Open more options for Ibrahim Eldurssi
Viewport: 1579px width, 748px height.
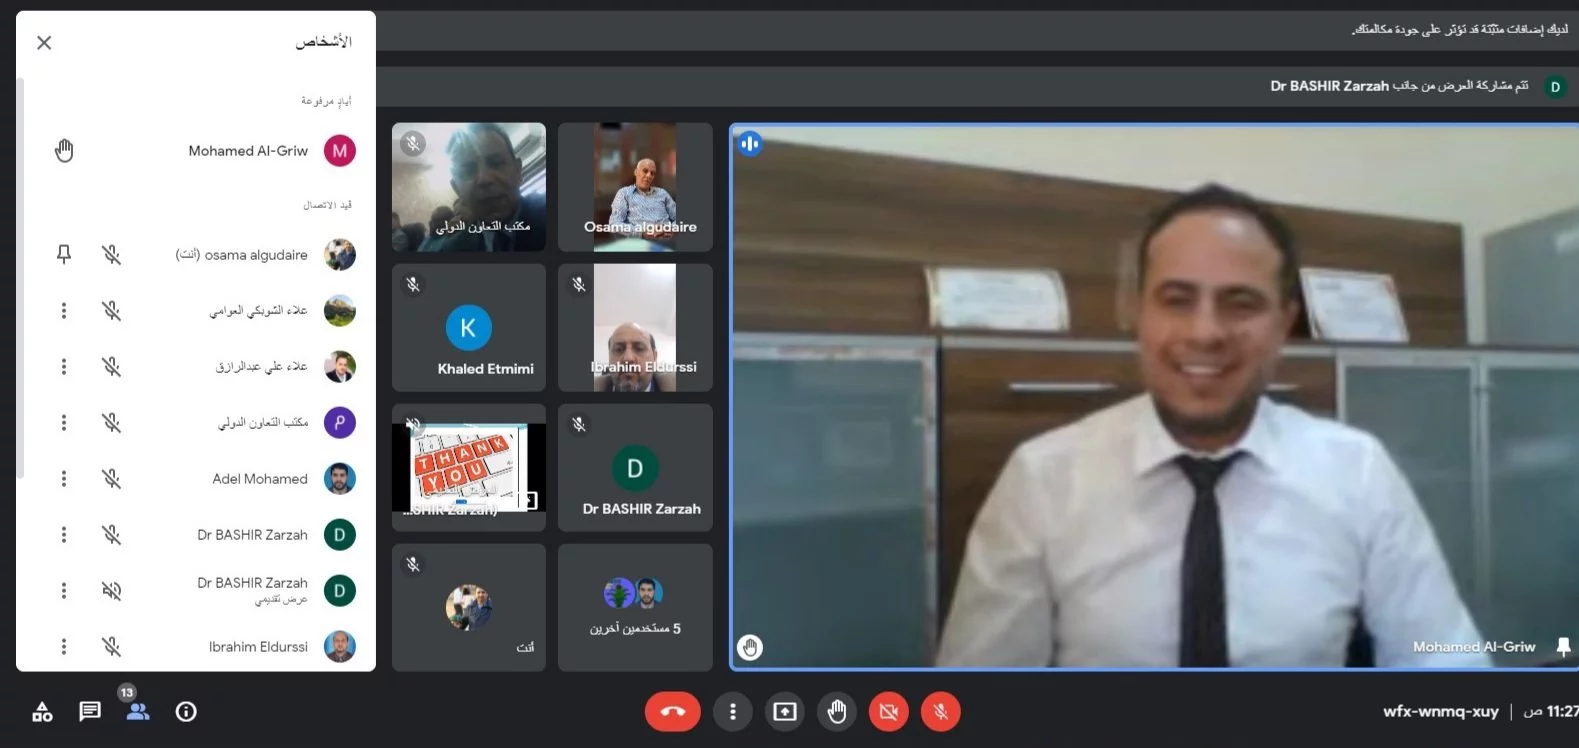64,647
